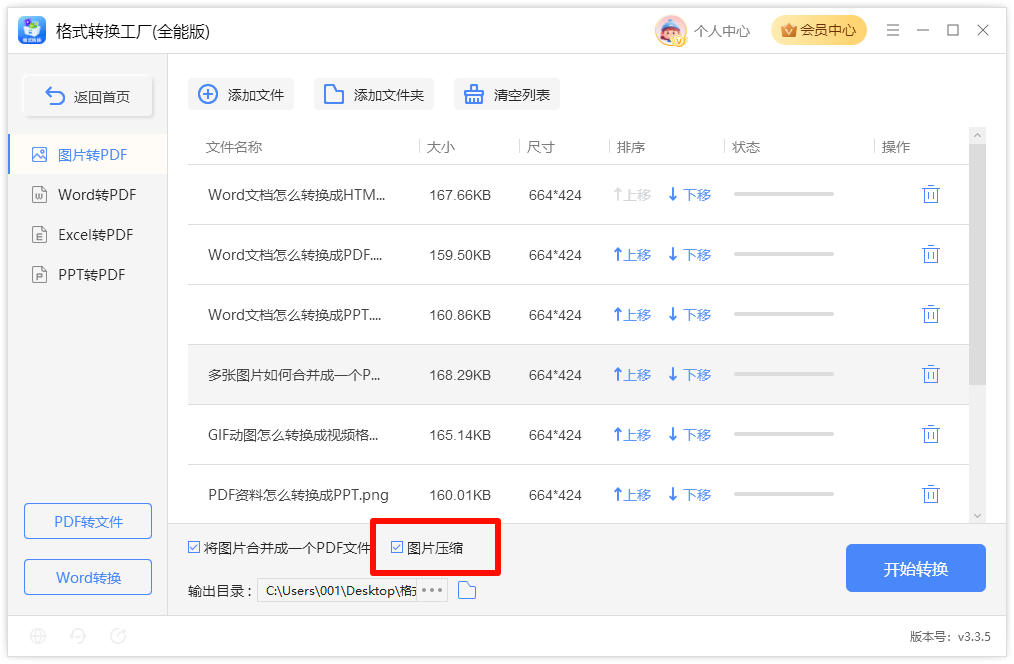1014x664 pixels.
Task: Click scrollbar up arrow of file list
Action: pos(977,135)
